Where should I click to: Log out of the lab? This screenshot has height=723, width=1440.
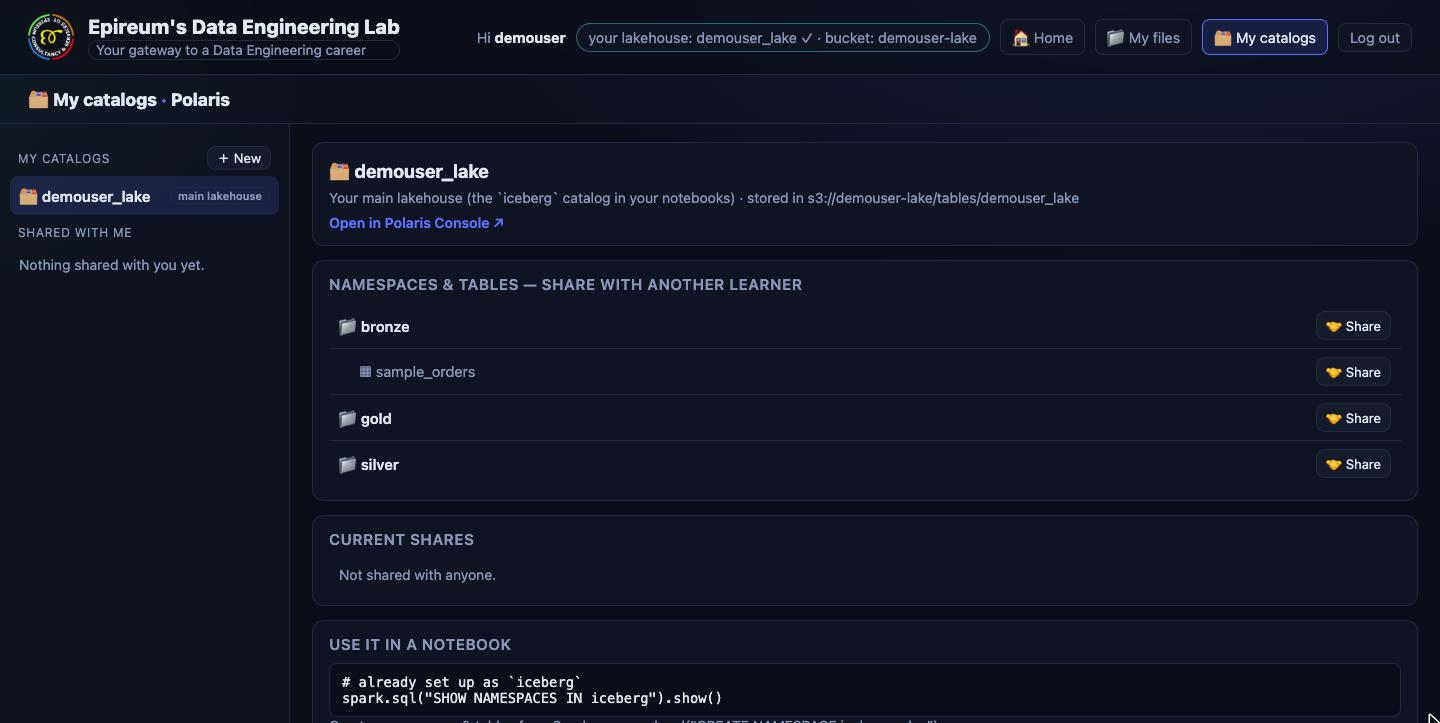pos(1375,38)
